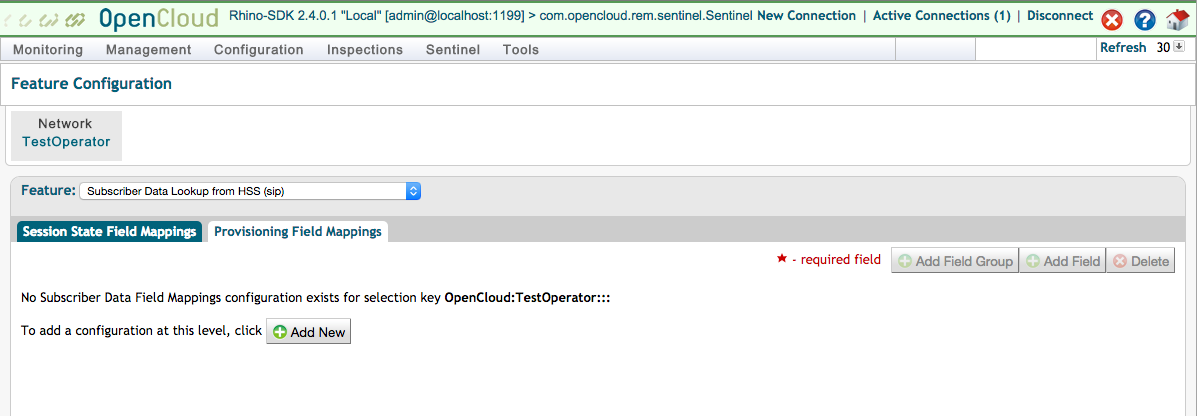1197x416 pixels.
Task: Open help via blue question mark icon
Action: pyautogui.click(x=1144, y=21)
